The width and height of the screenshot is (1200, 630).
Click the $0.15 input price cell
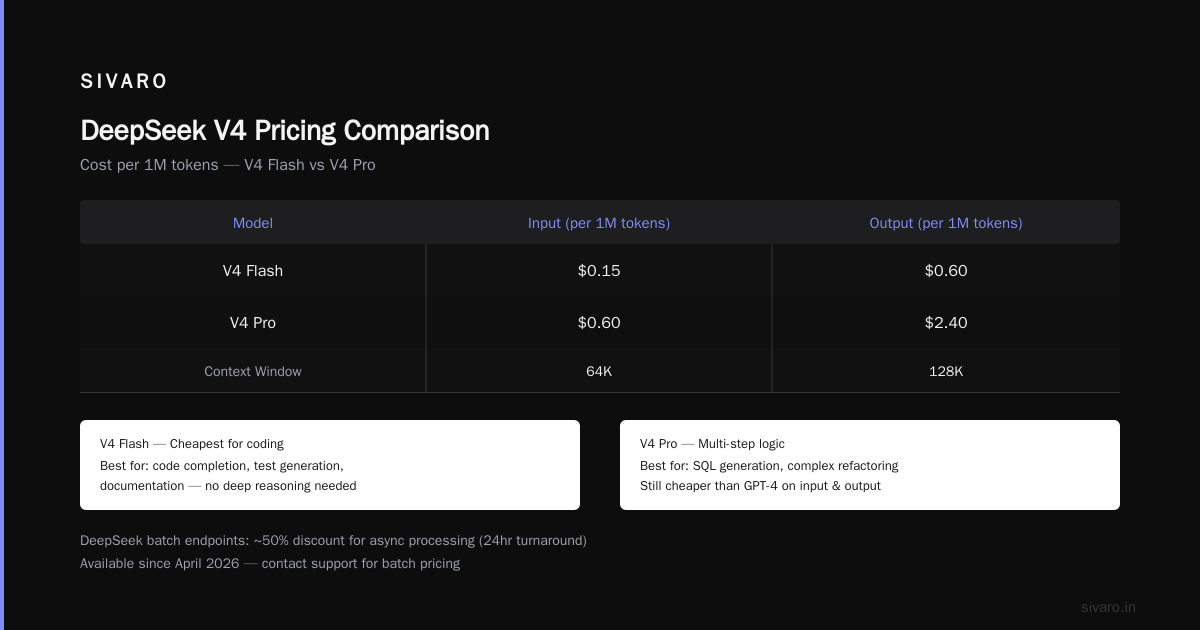pyautogui.click(x=599, y=271)
